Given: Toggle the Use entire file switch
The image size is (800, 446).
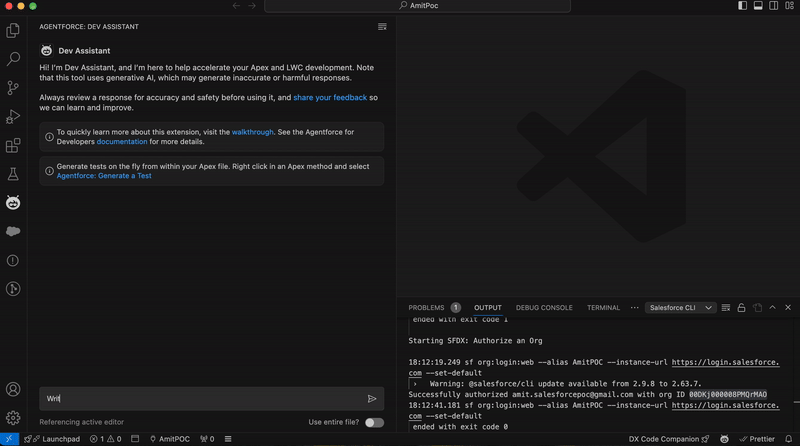Looking at the screenshot, I should [x=374, y=423].
